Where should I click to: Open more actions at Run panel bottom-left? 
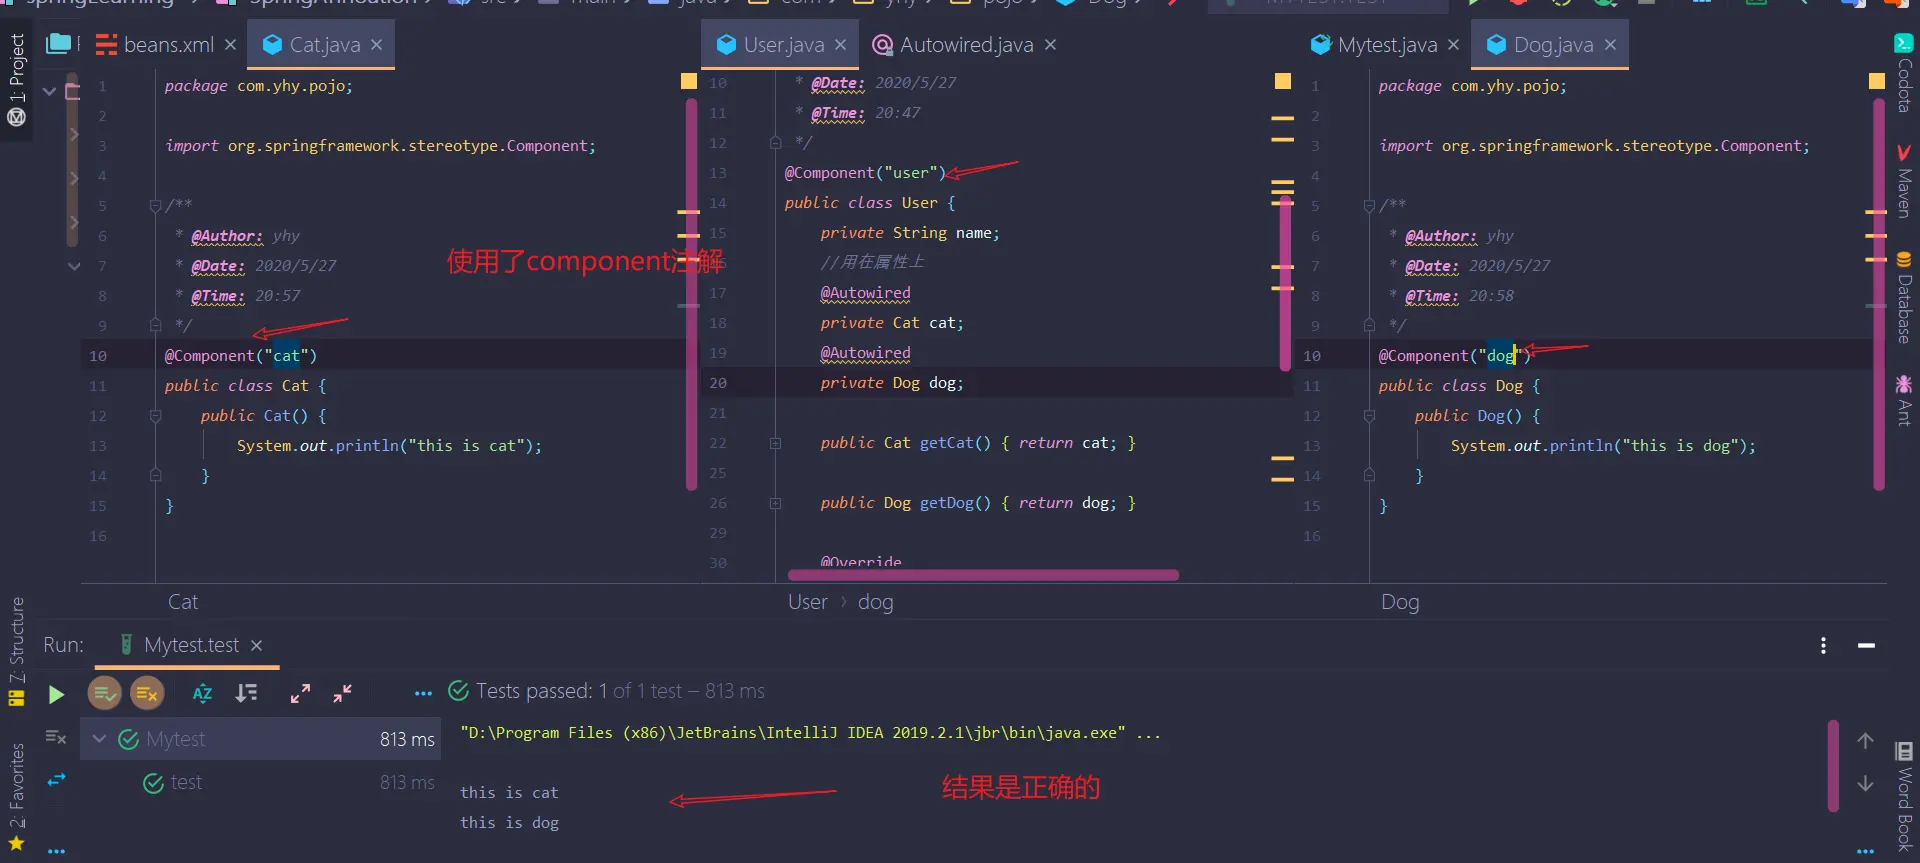(x=56, y=852)
